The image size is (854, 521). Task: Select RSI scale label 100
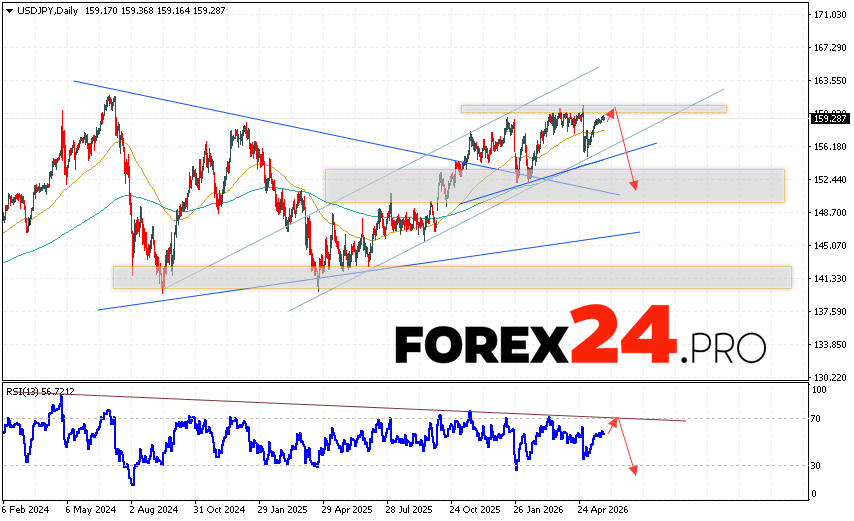(x=819, y=390)
